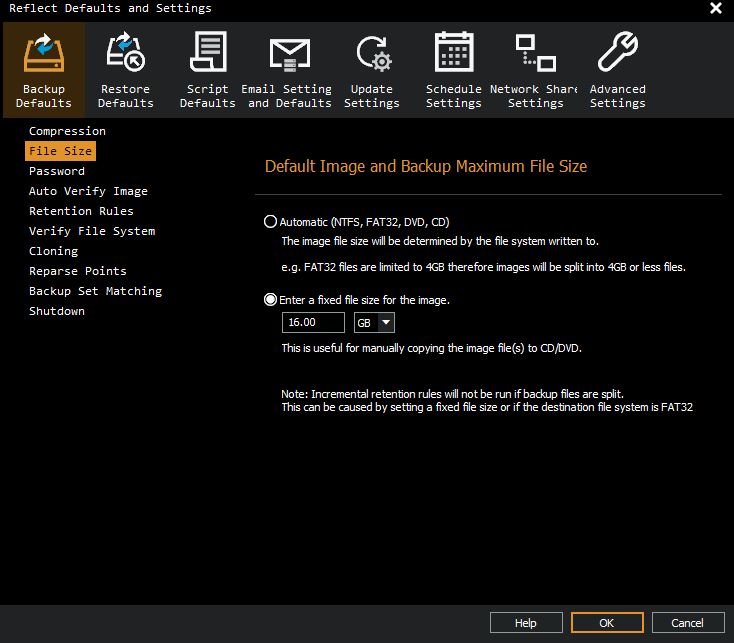Viewport: 734px width, 643px height.
Task: Open Email Setting and Defaults
Action: [290, 70]
